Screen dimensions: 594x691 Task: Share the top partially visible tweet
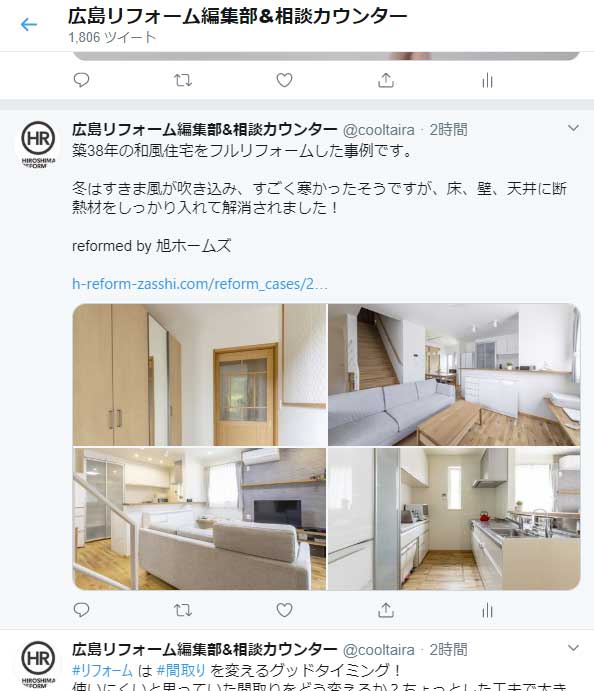click(386, 80)
